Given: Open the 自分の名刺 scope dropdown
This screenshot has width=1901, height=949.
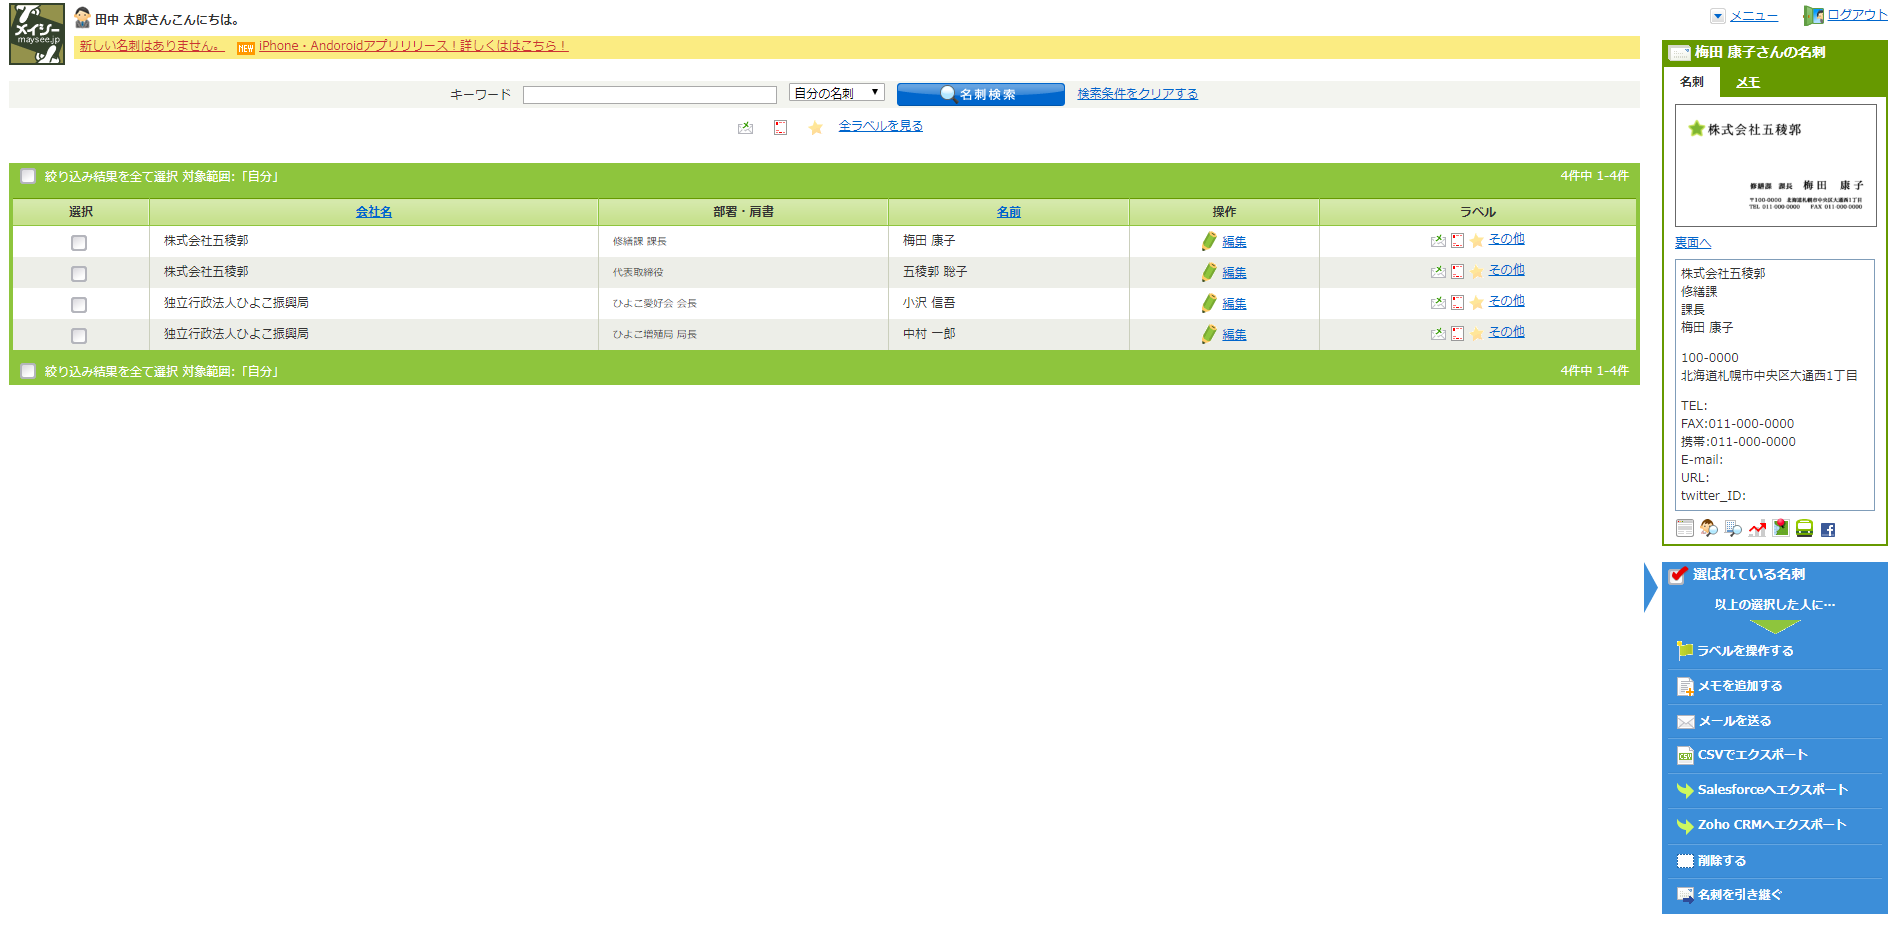Looking at the screenshot, I should (x=836, y=93).
